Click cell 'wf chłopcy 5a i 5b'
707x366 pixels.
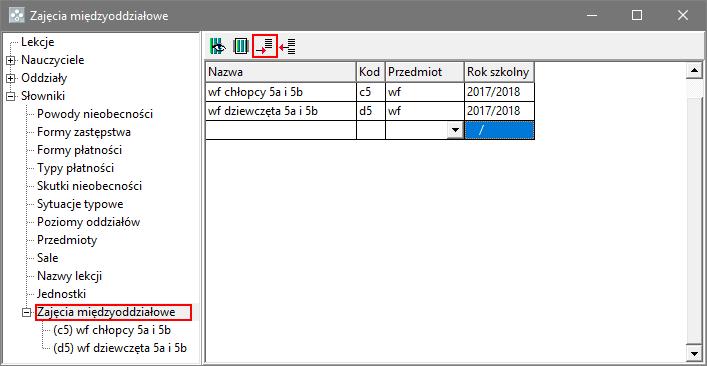tap(280, 92)
